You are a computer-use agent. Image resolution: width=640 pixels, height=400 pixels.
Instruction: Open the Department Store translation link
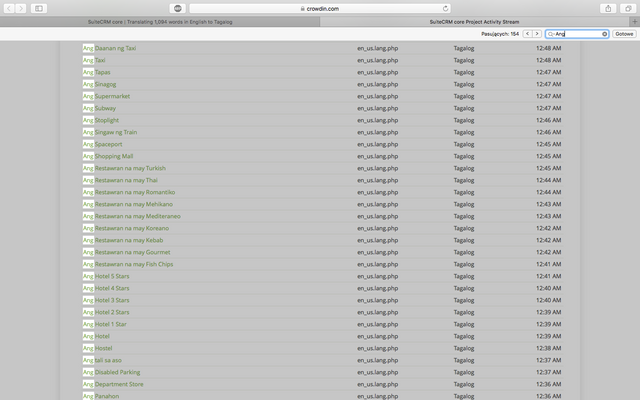[113, 384]
